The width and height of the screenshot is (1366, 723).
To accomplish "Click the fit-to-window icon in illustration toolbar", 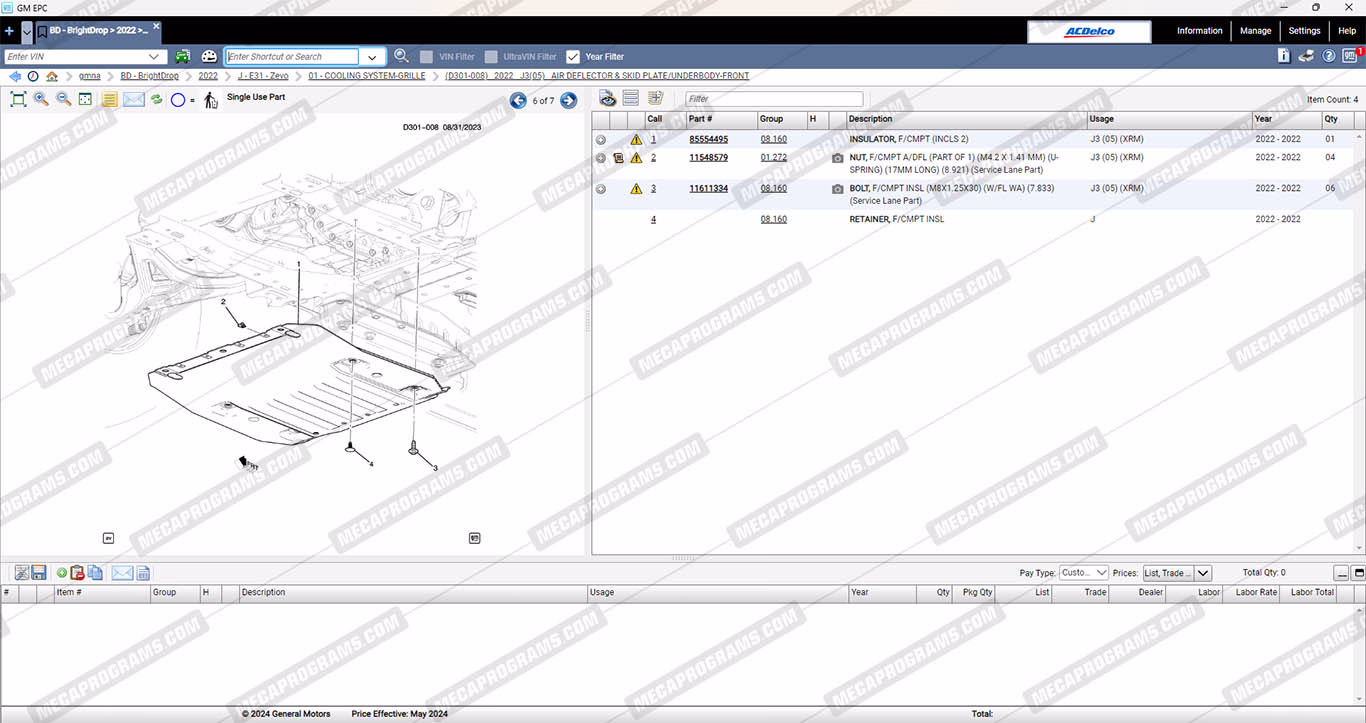I will [x=18, y=99].
